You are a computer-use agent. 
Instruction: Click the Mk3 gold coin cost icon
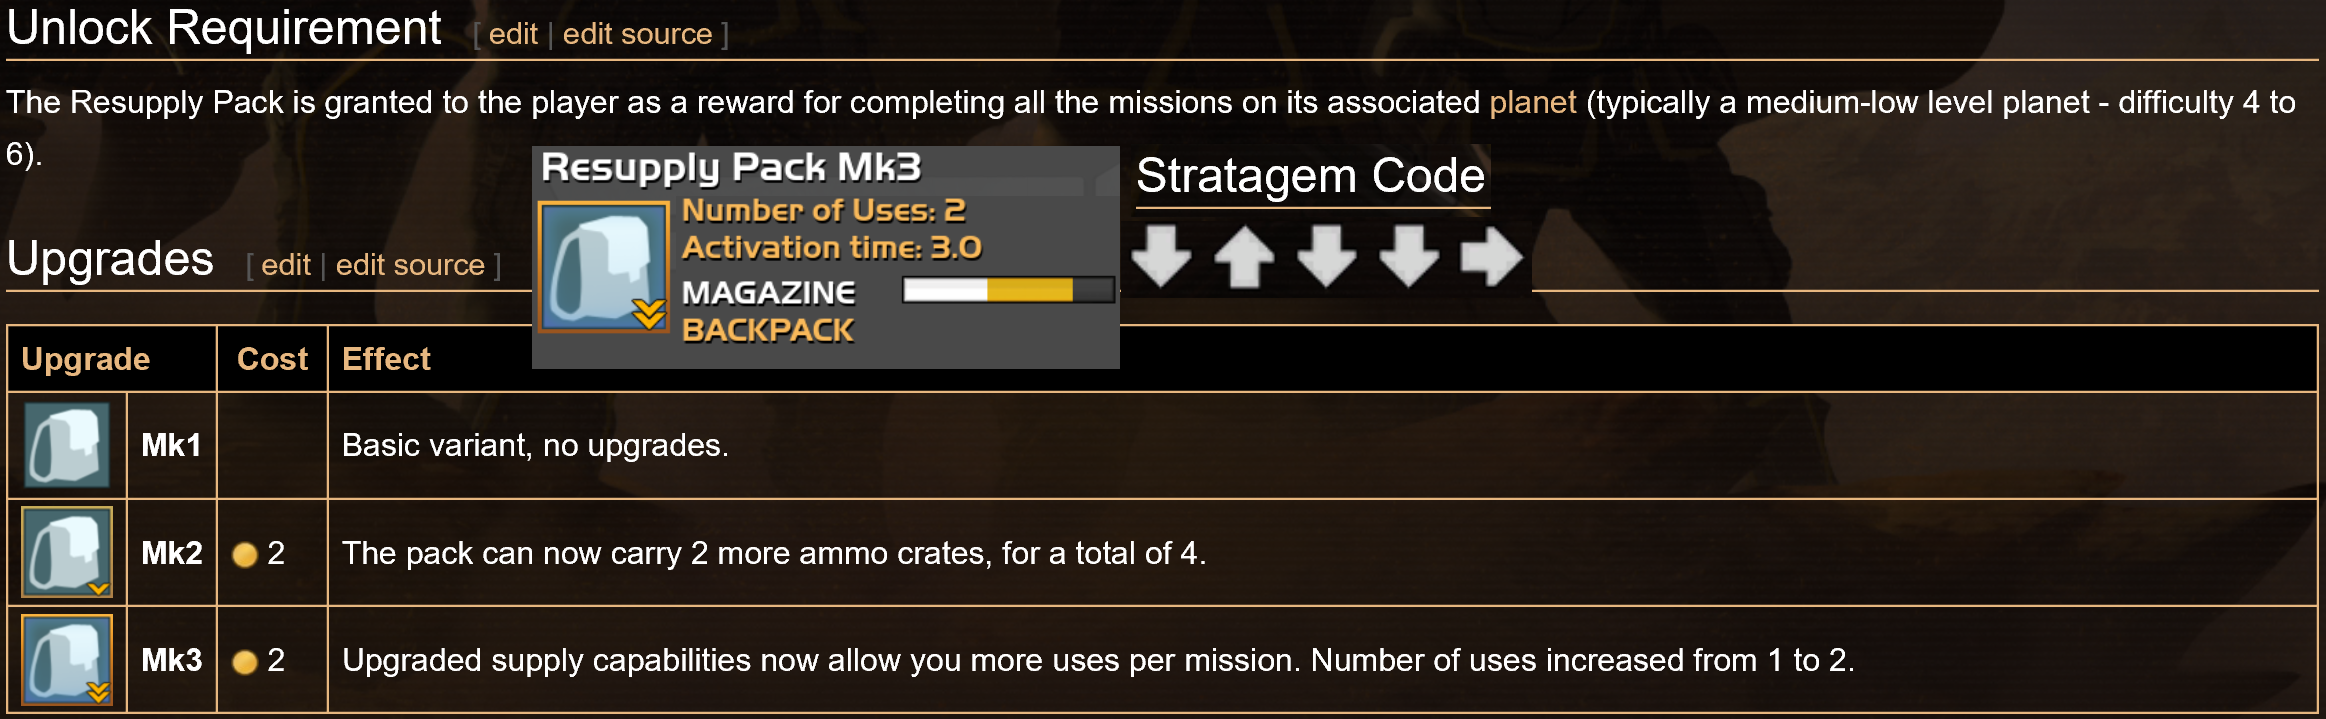[x=245, y=662]
